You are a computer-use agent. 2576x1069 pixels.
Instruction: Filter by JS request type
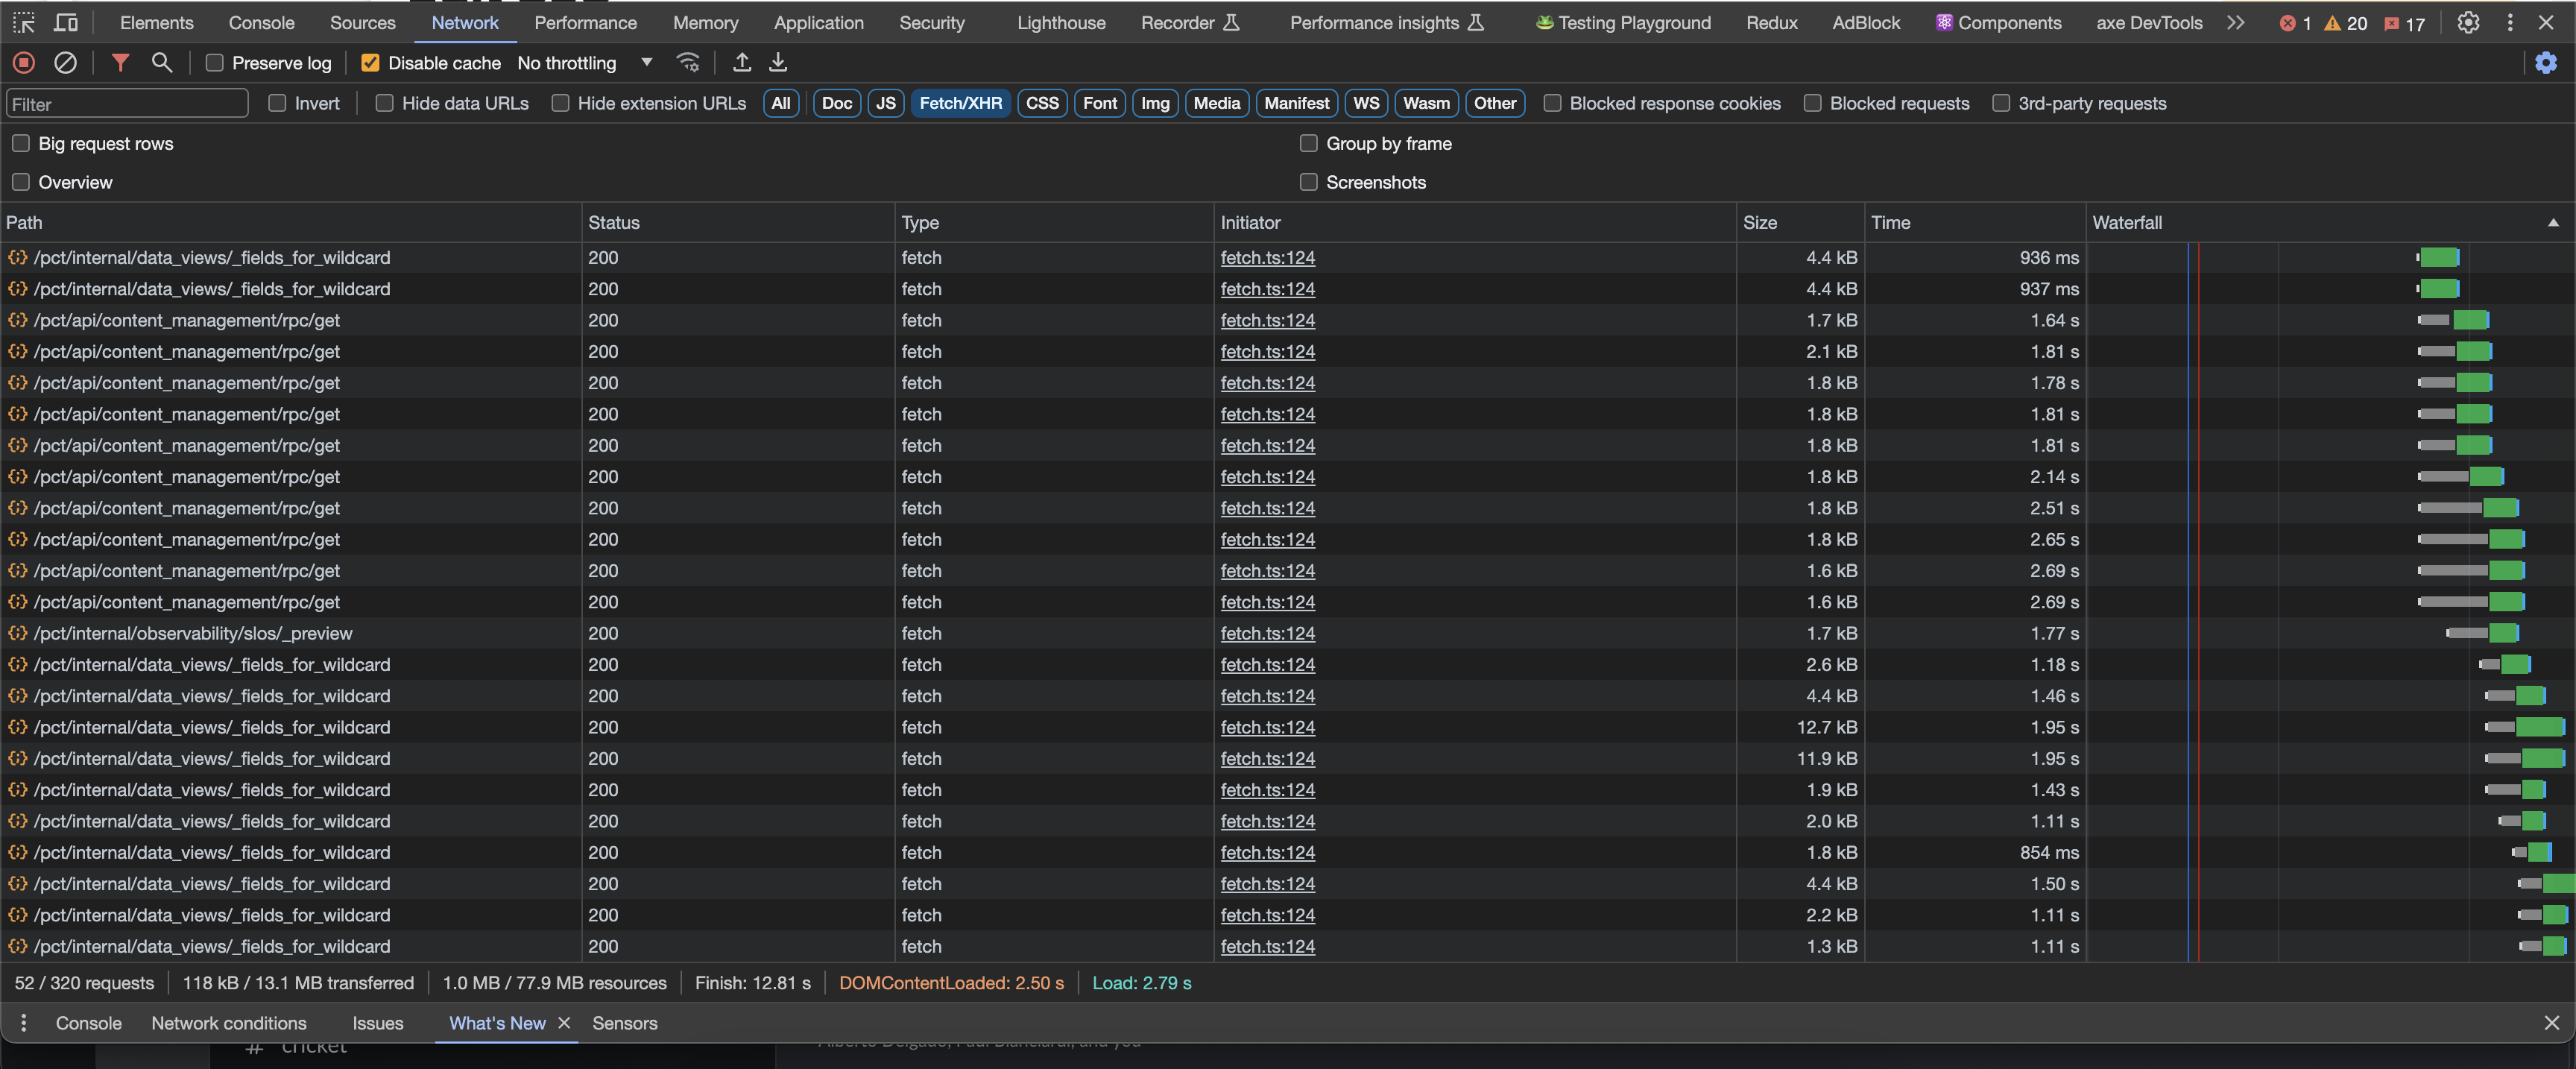[x=885, y=103]
